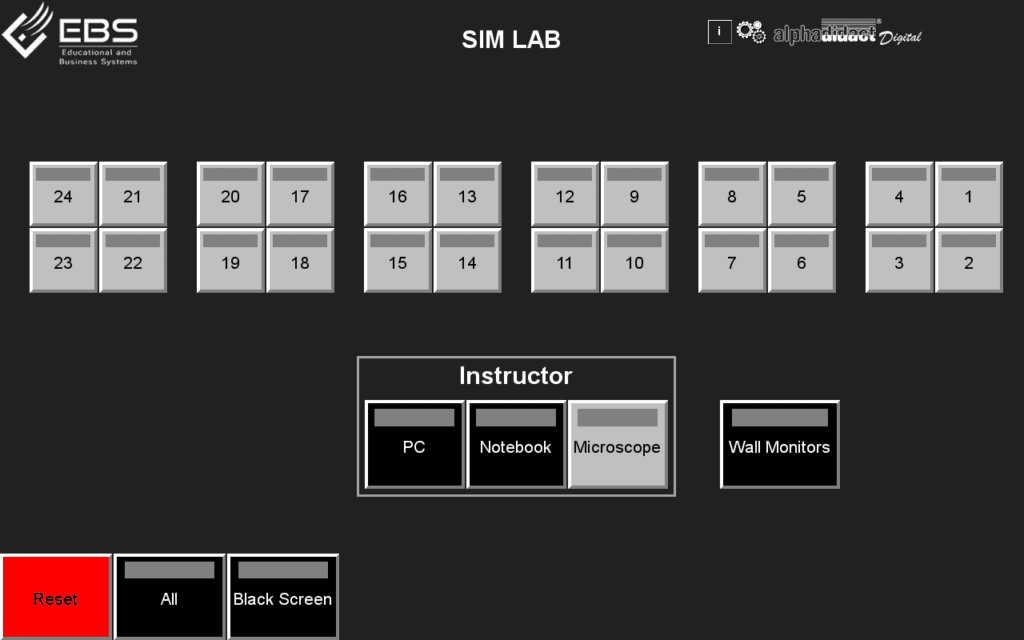Activate the Wall Monitors output

point(779,444)
